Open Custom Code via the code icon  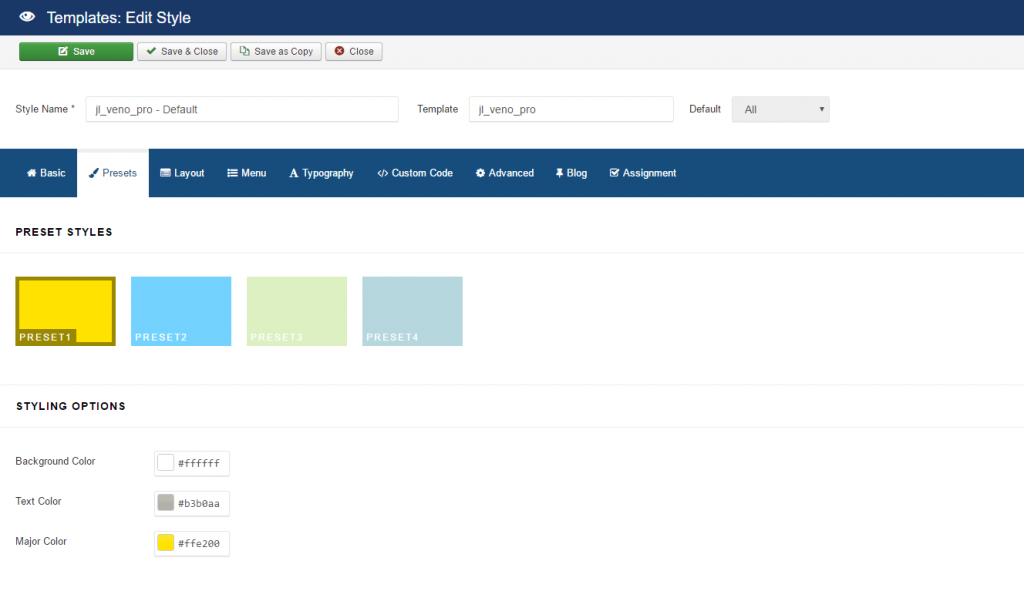(x=382, y=172)
